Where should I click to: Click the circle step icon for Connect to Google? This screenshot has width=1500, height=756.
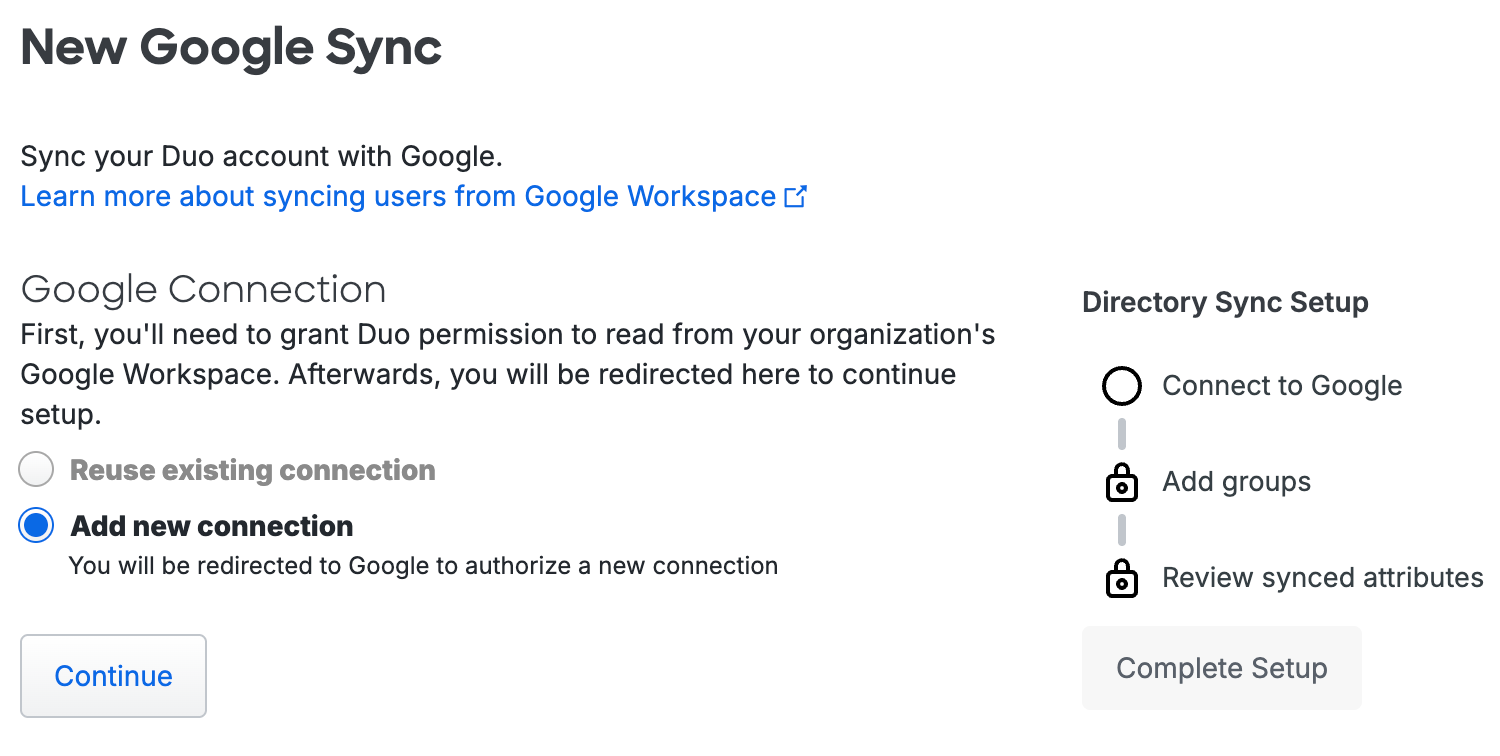click(1121, 385)
